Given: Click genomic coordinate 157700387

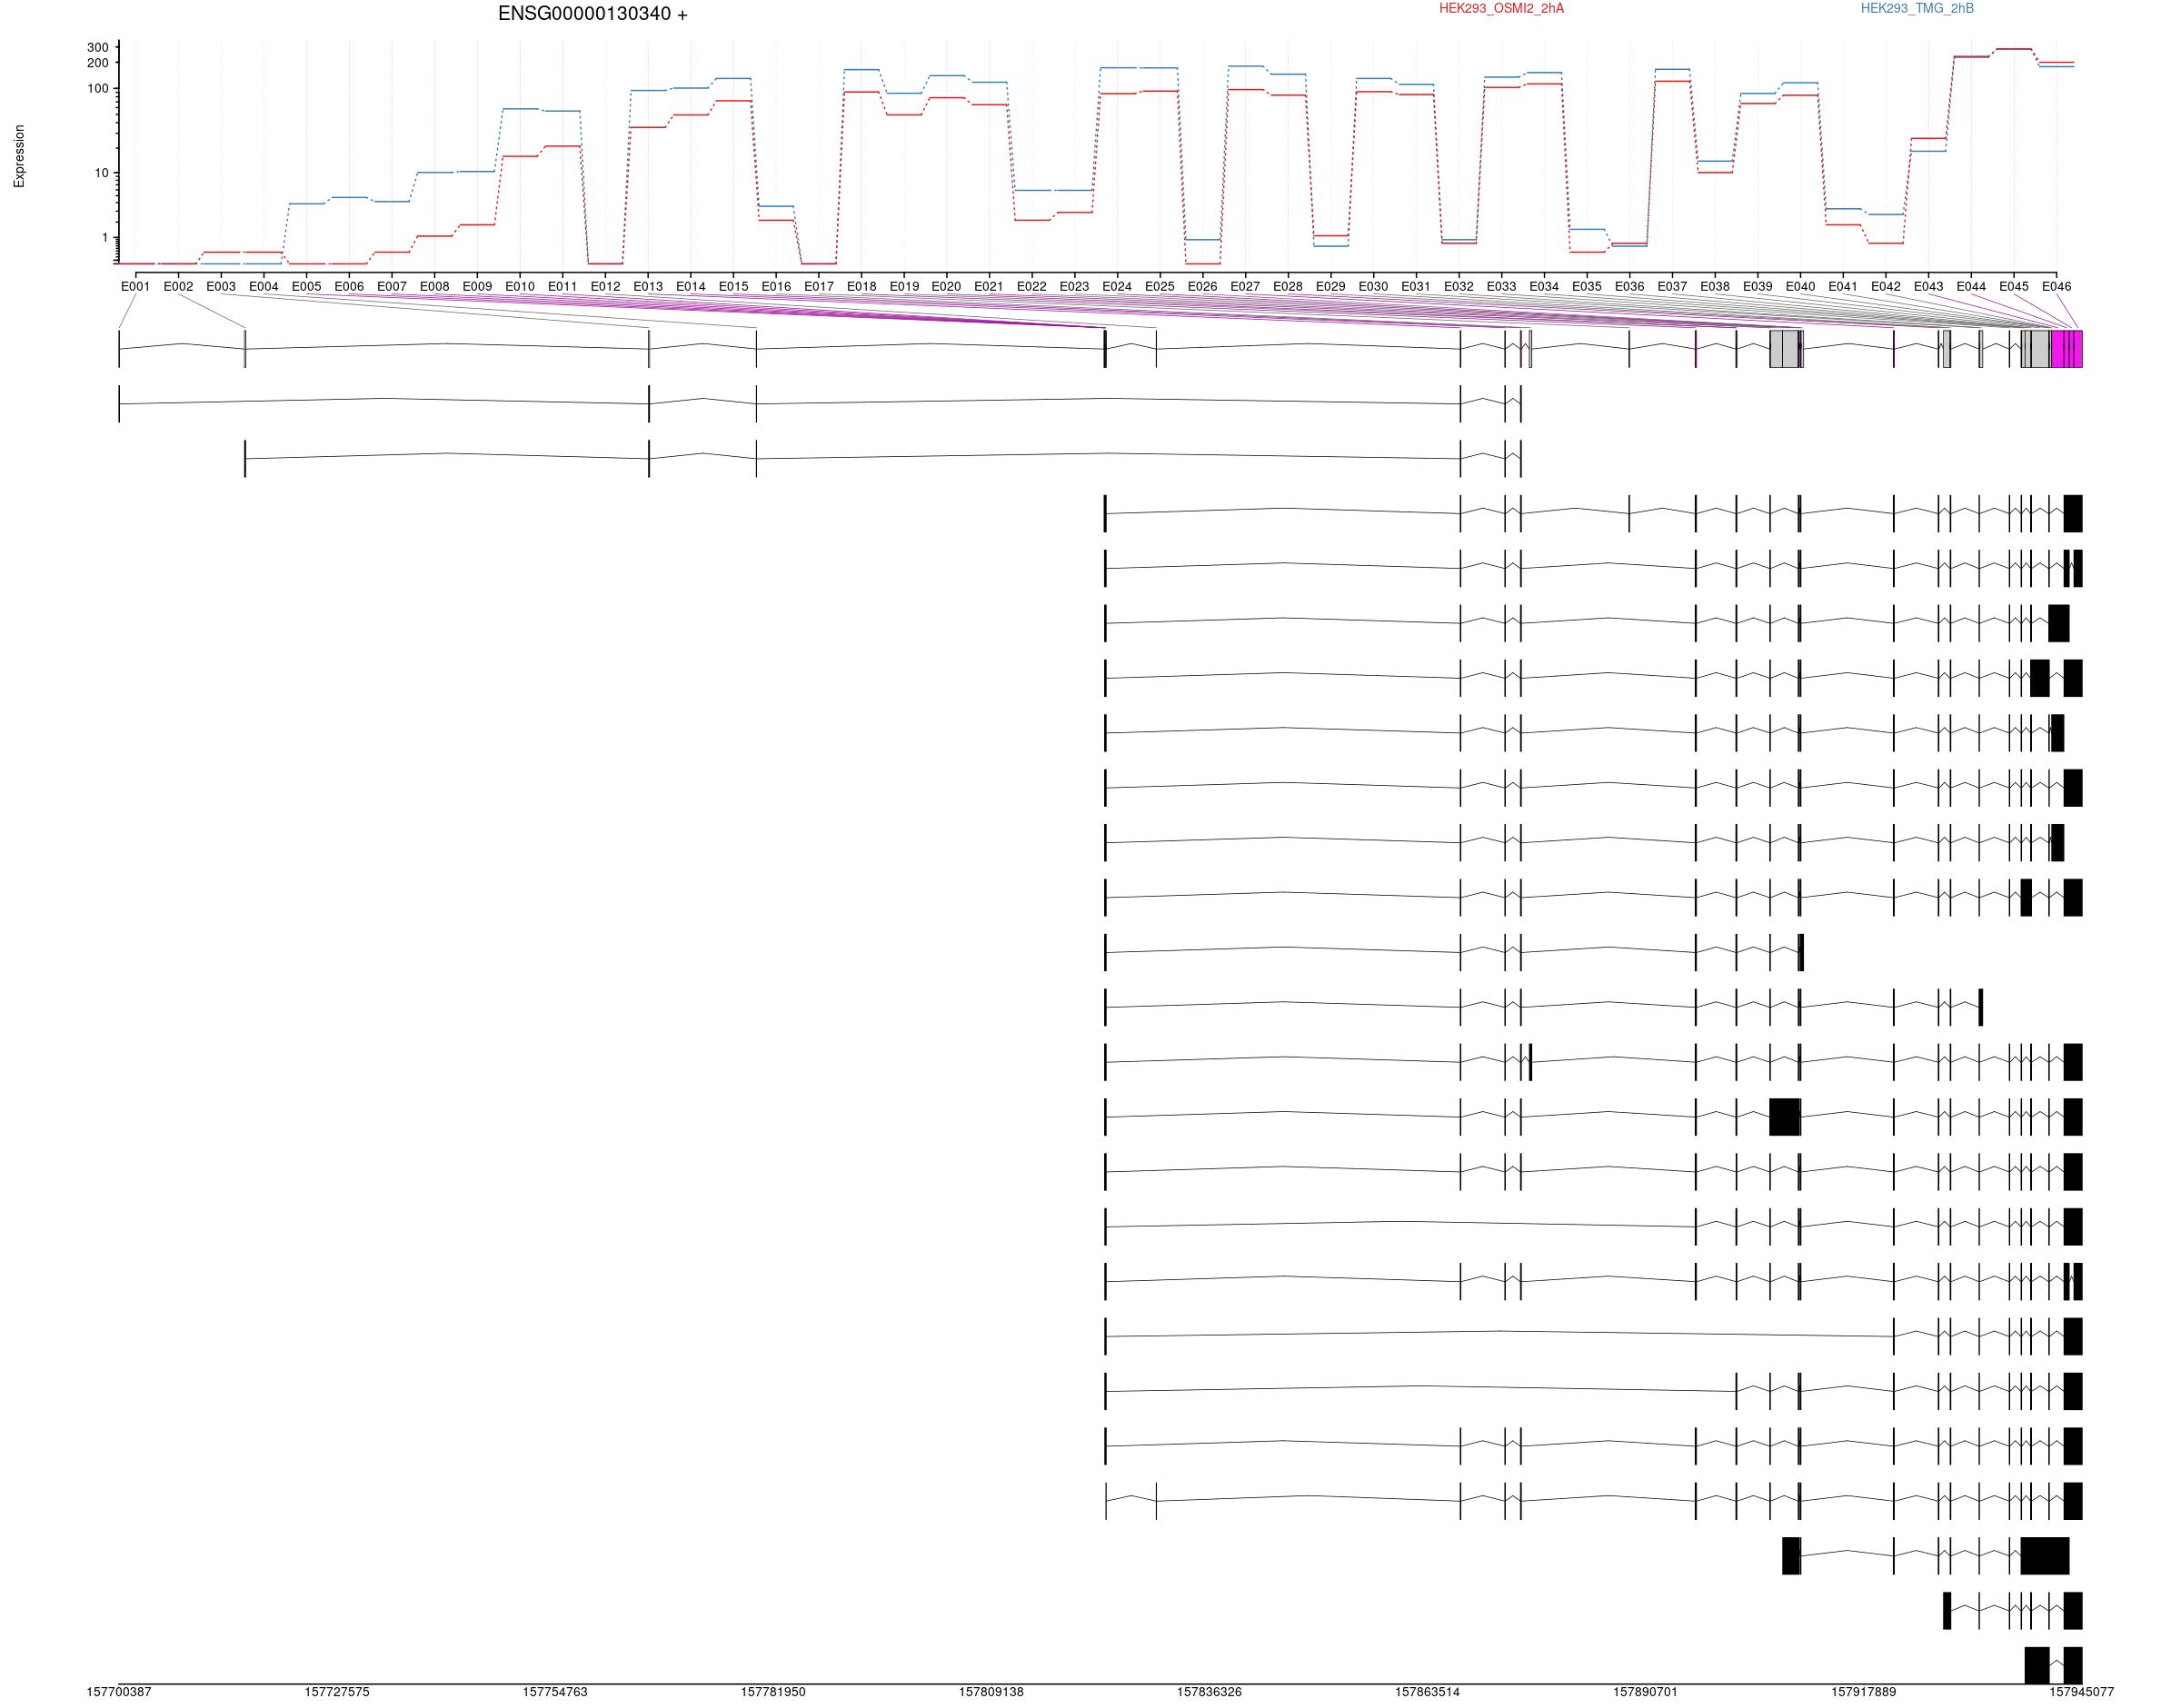Looking at the screenshot, I should [x=119, y=1693].
